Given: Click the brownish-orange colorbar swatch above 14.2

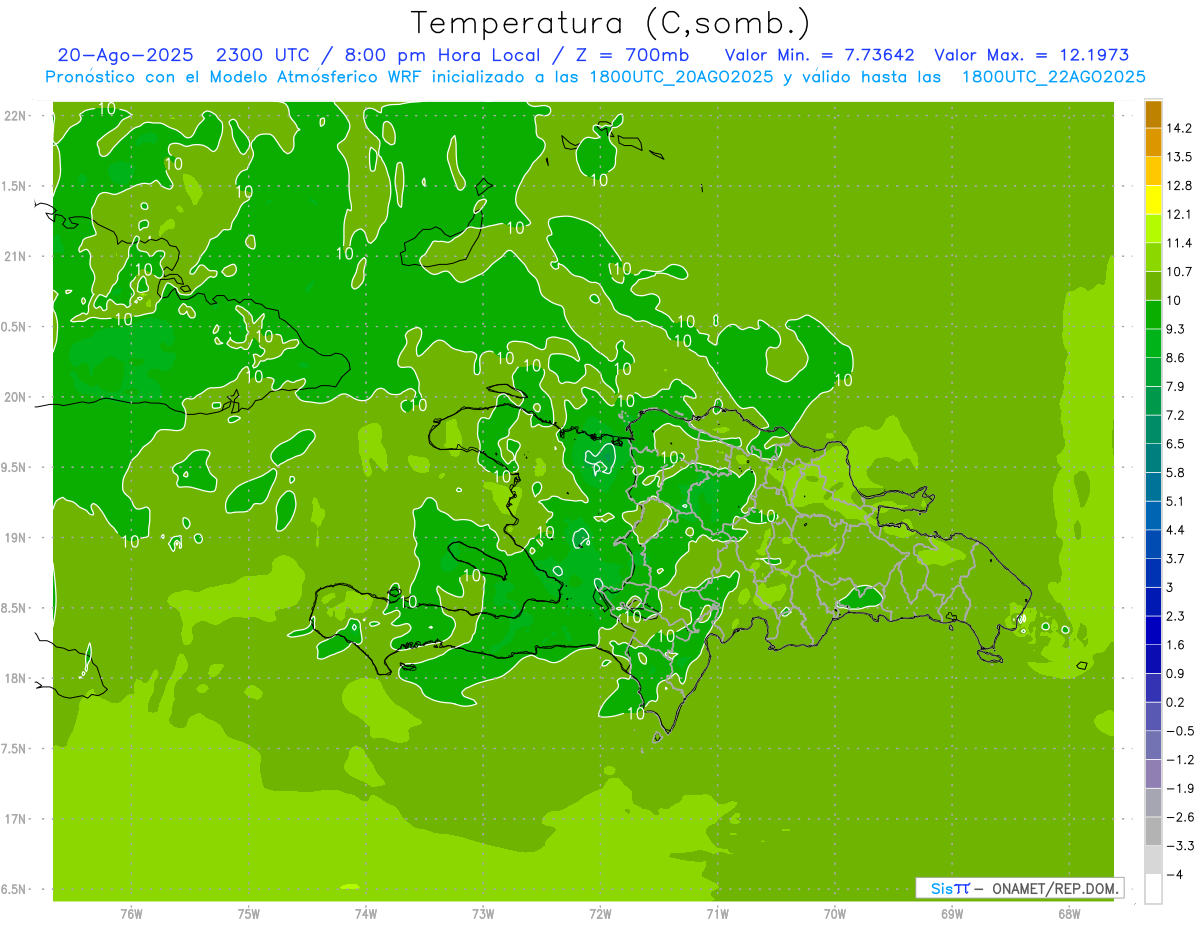Looking at the screenshot, I should pyautogui.click(x=1153, y=114).
